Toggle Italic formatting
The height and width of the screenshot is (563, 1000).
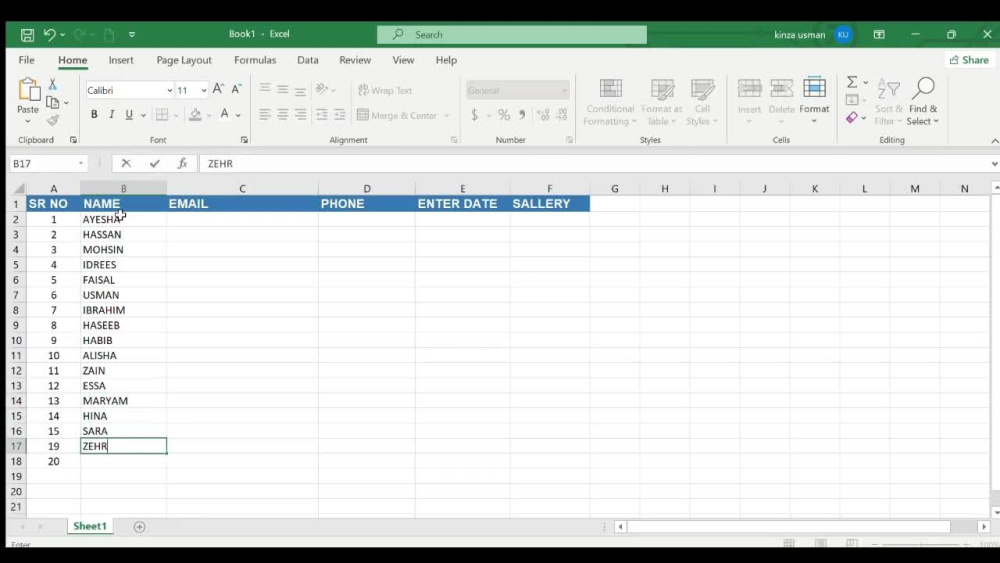[x=112, y=115]
